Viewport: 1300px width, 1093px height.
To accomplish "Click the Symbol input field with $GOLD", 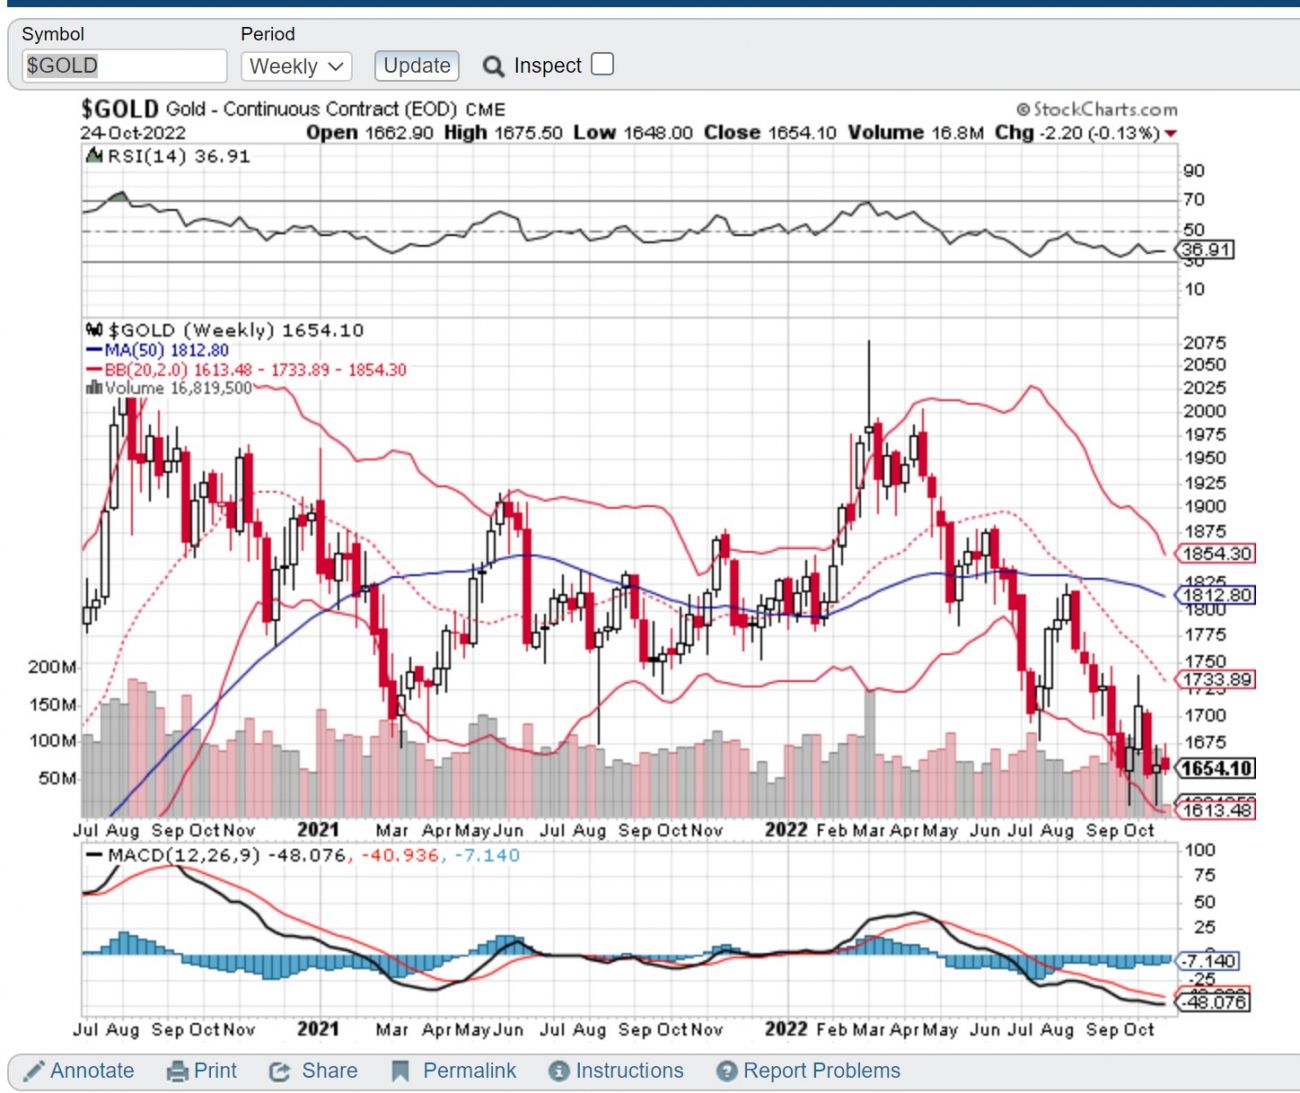I will pos(124,66).
